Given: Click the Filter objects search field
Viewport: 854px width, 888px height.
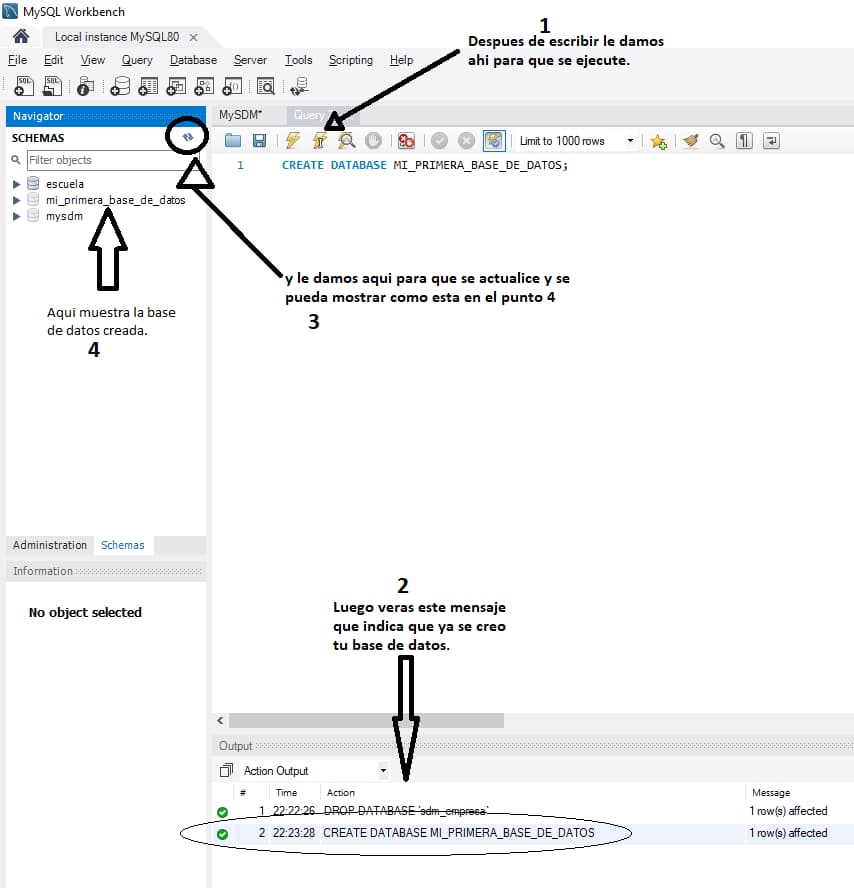Looking at the screenshot, I should pos(113,160).
